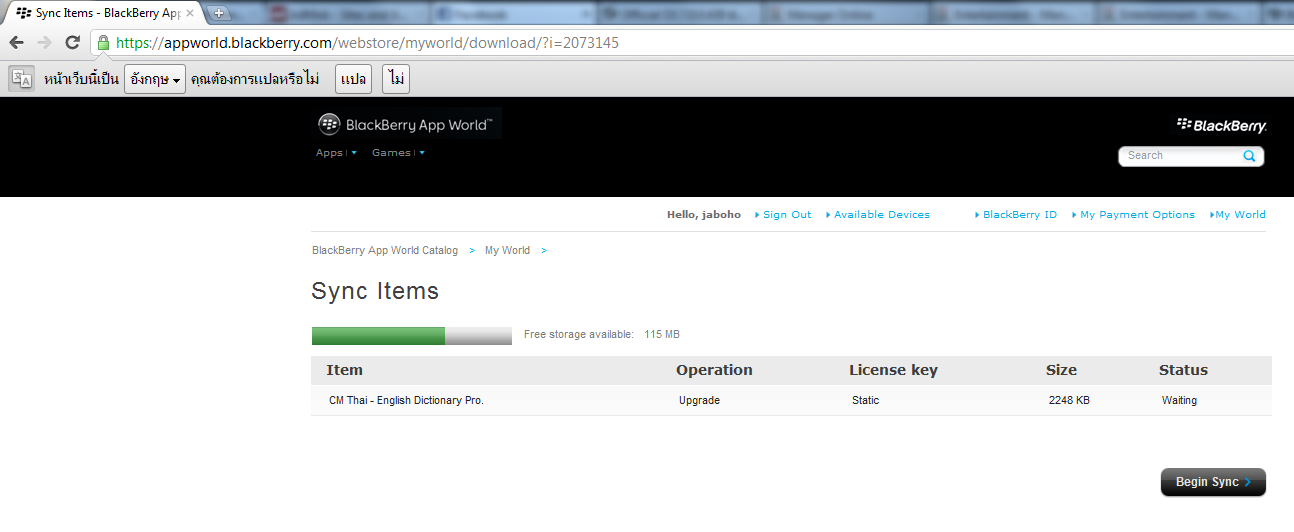Click the browser forward arrow
Viewport: 1294px width, 532px height.
tap(44, 42)
